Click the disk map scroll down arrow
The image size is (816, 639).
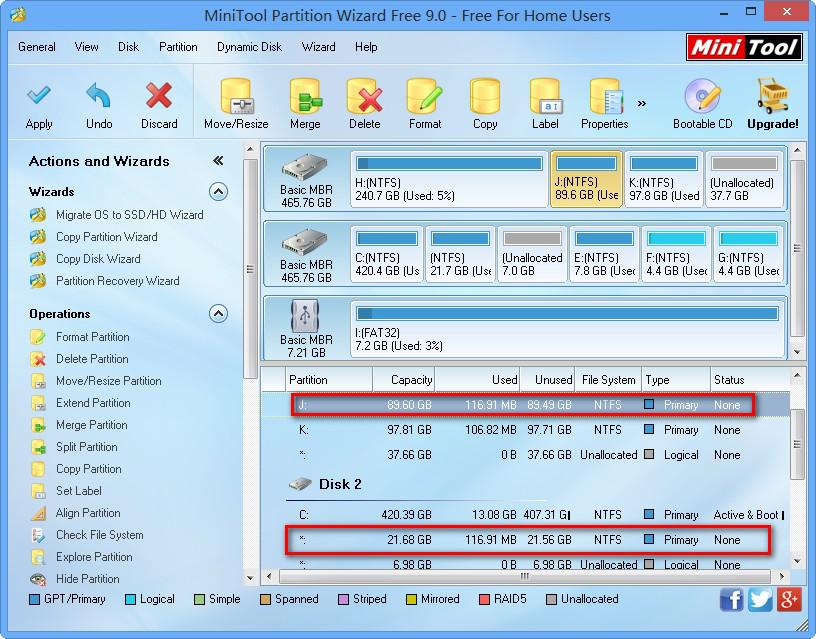click(797, 352)
